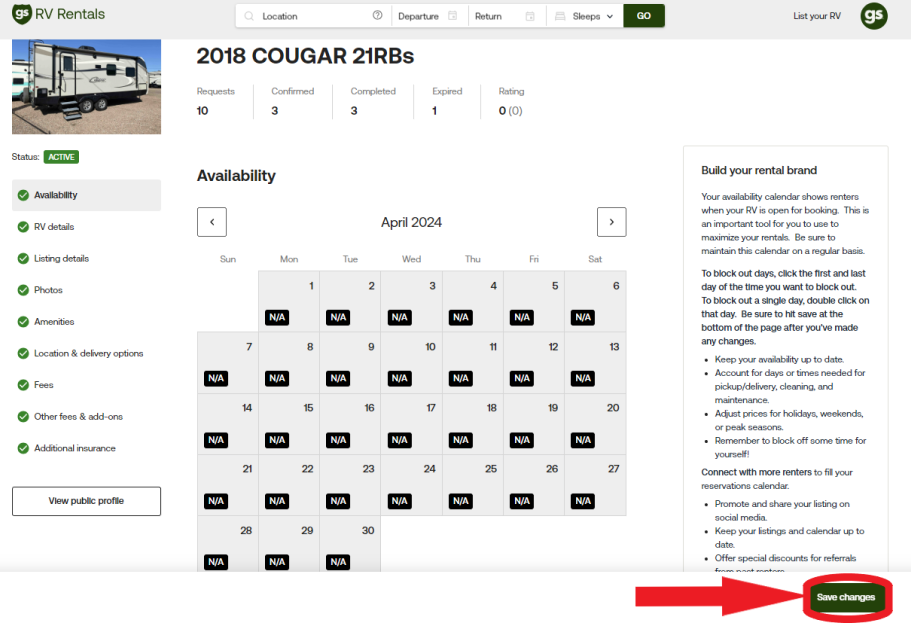The image size is (911, 623).
Task: Click the locate-me target icon in Location field
Action: [377, 16]
